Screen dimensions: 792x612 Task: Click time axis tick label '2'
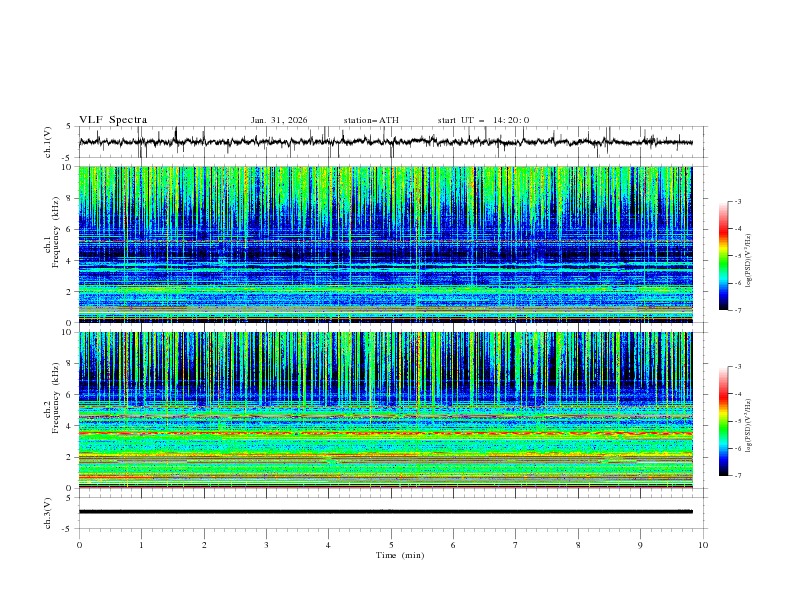(x=204, y=545)
